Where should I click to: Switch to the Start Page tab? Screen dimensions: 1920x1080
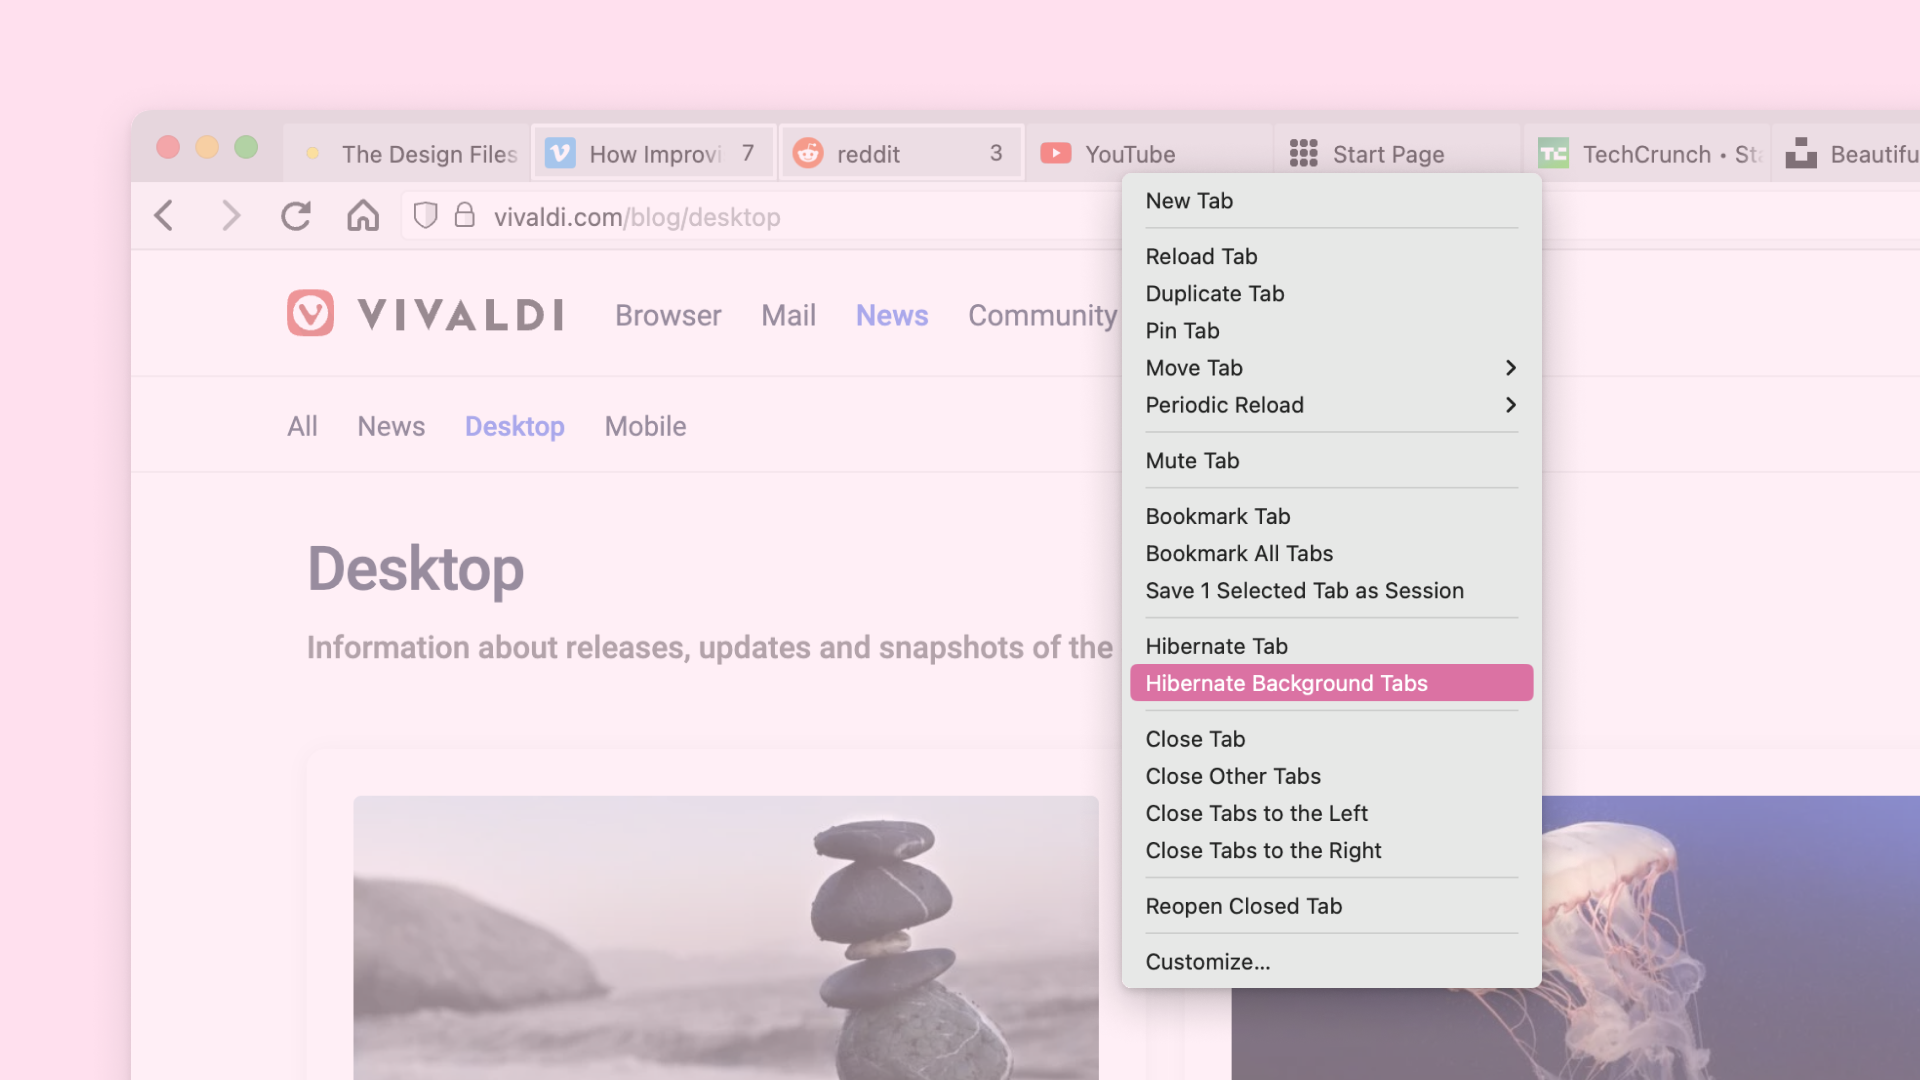coord(1398,153)
